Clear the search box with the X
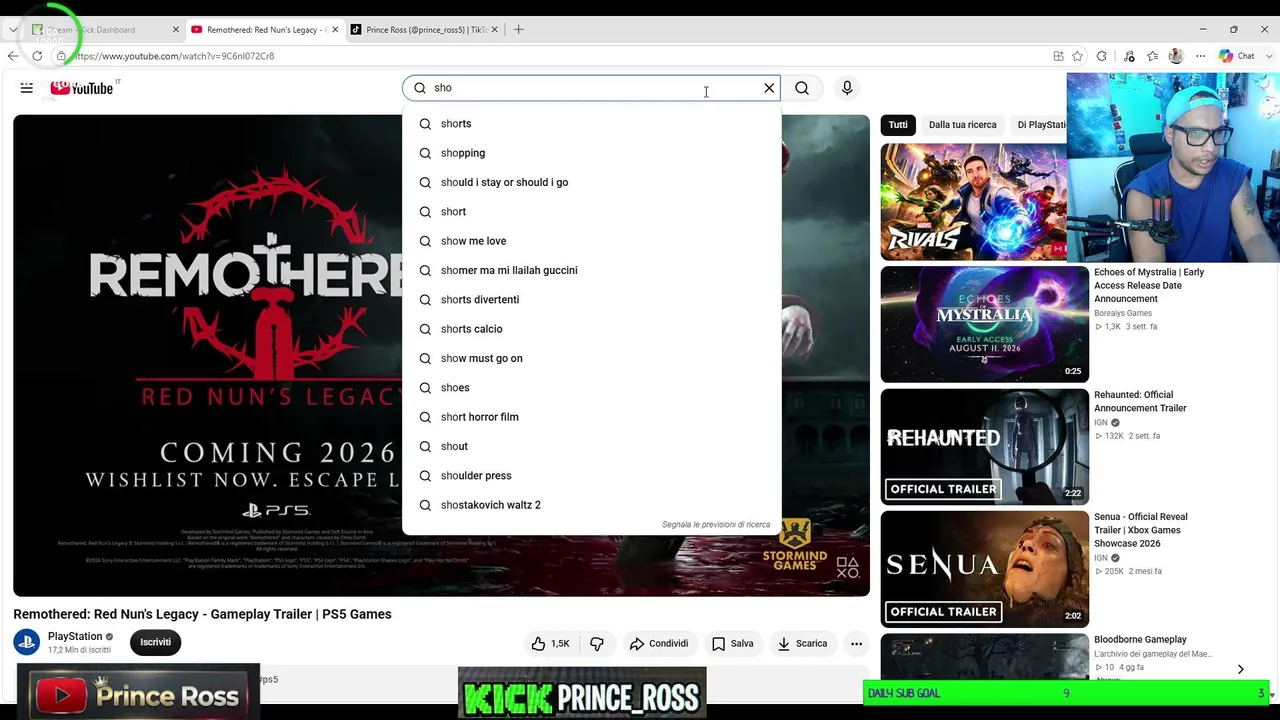Viewport: 1280px width, 720px height. coord(769,88)
